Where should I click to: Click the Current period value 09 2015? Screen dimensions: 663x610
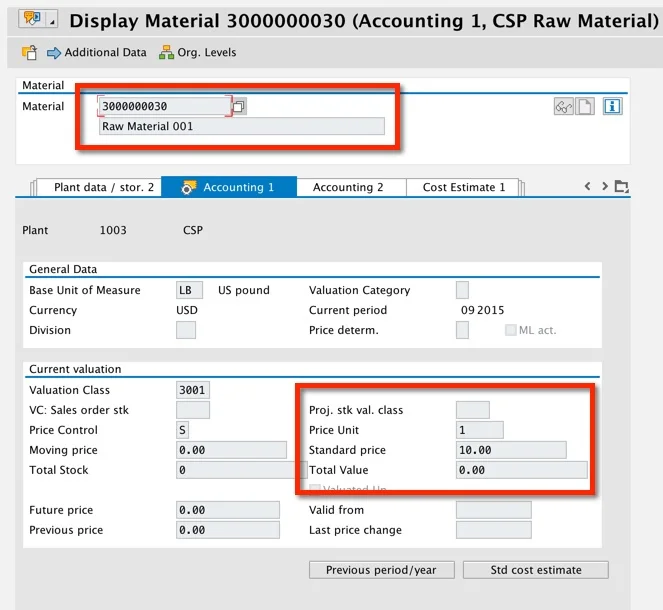point(482,310)
